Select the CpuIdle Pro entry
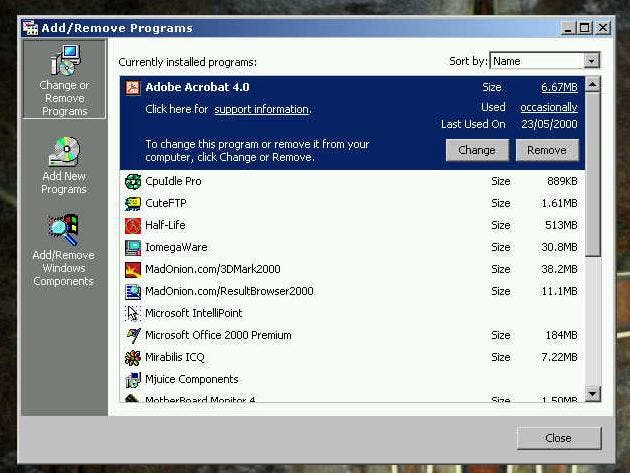The image size is (630, 473). [352, 181]
